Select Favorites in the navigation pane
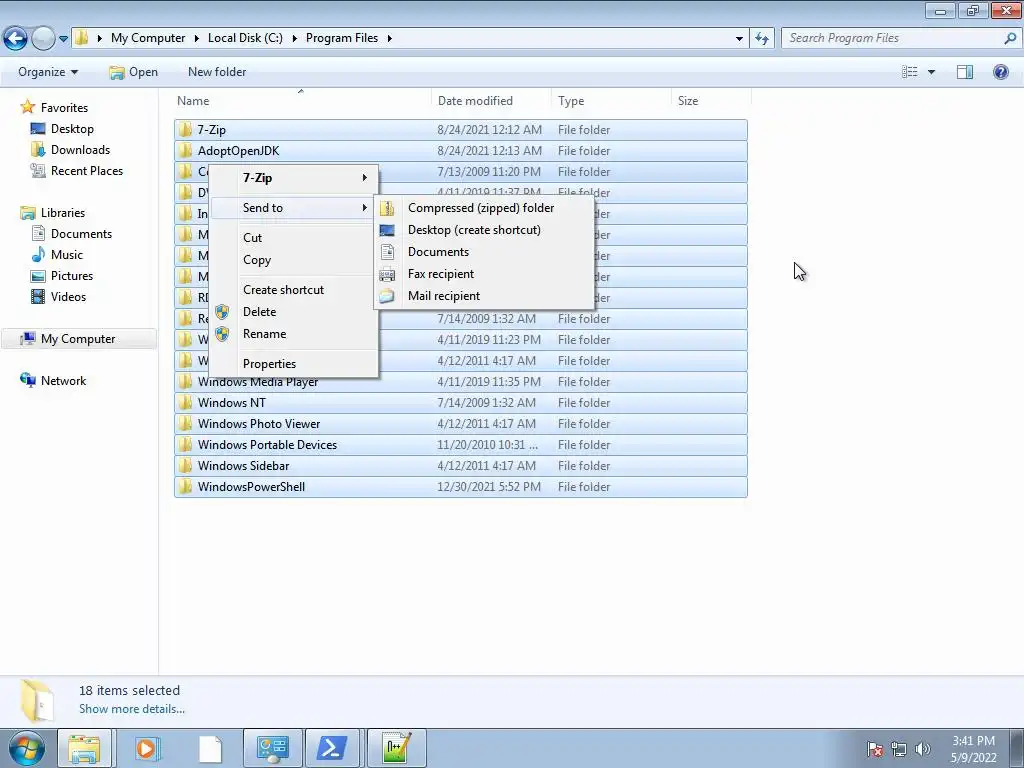This screenshot has width=1024, height=768. pyautogui.click(x=64, y=108)
